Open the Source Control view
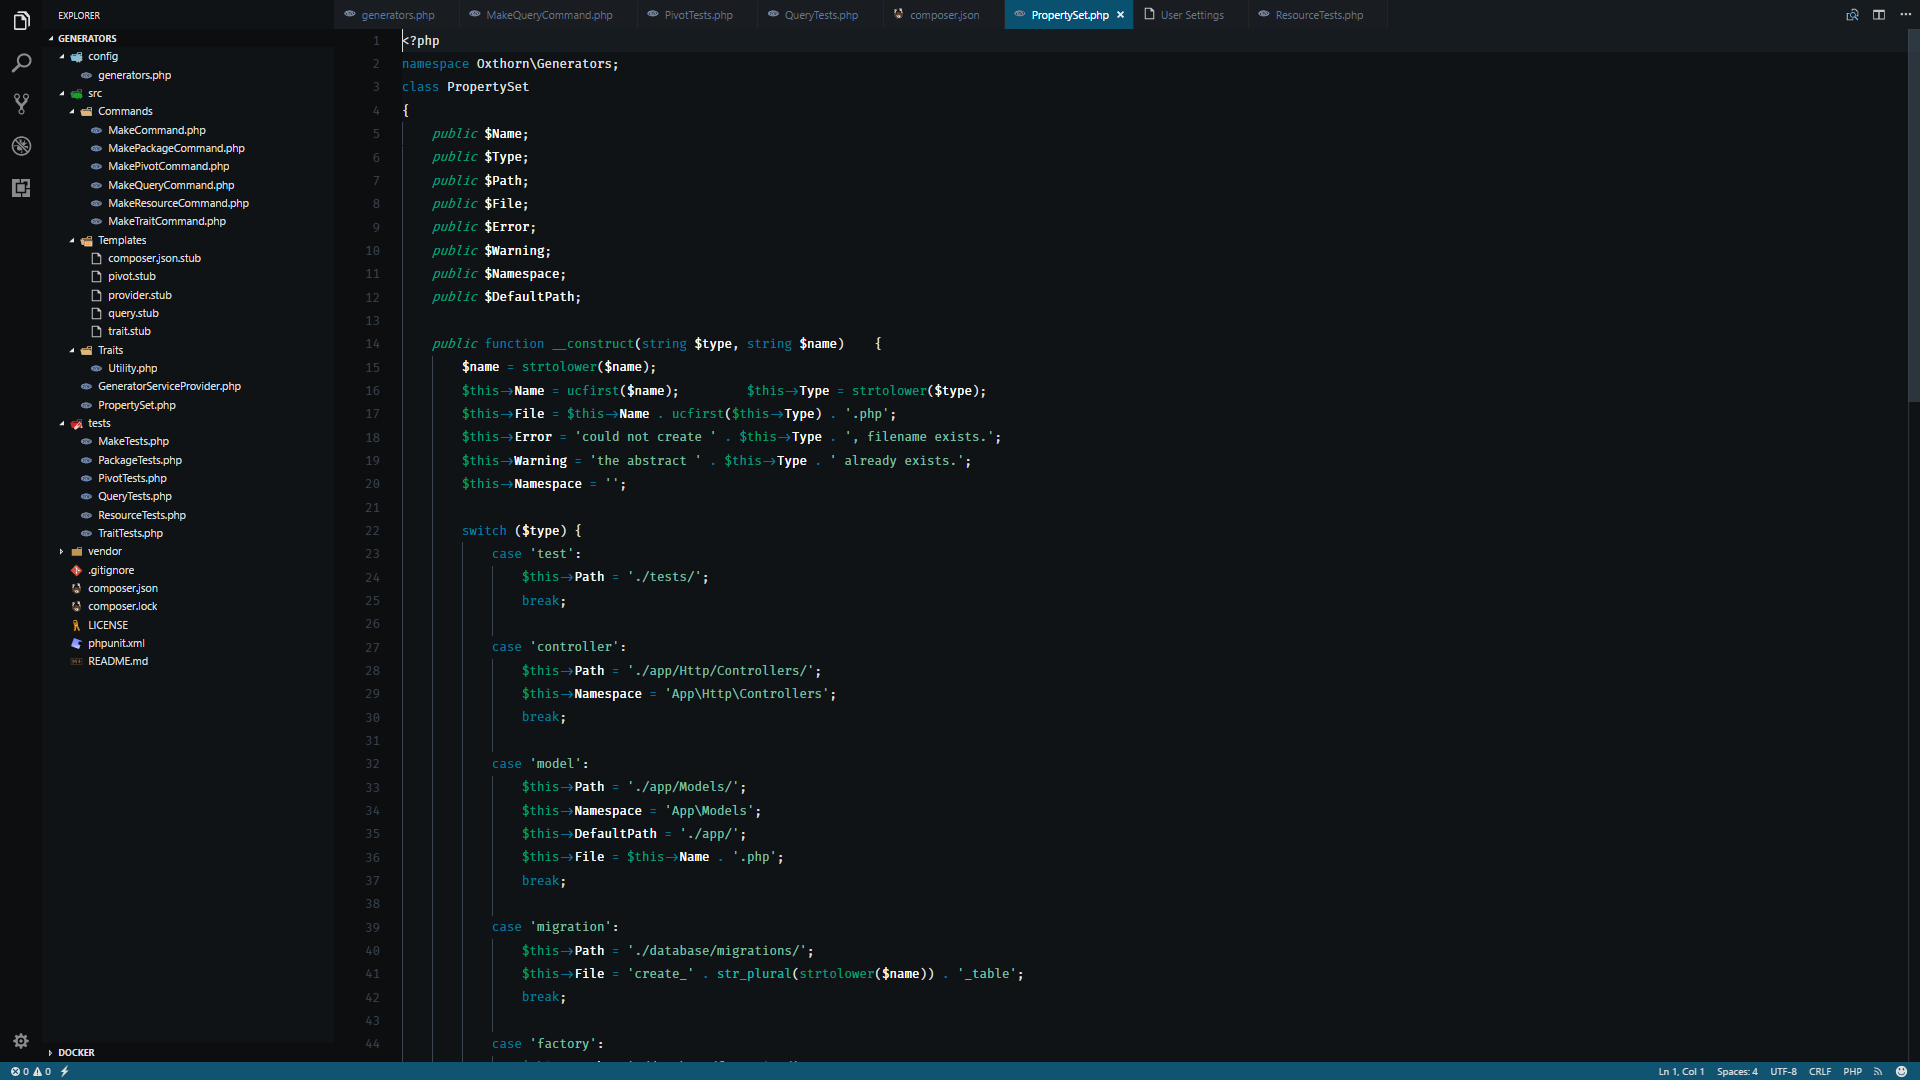 pos(21,104)
